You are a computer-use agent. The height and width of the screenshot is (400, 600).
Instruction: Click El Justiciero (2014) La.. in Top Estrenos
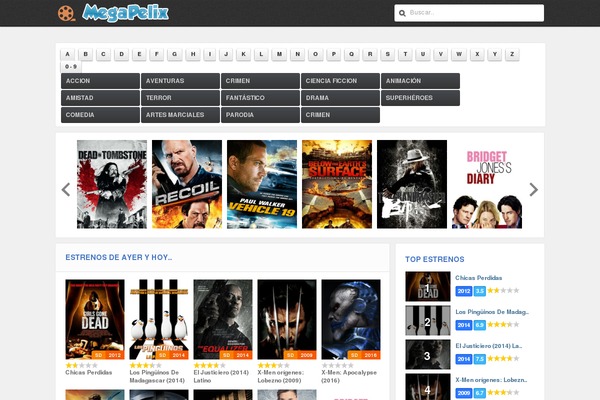489,346
